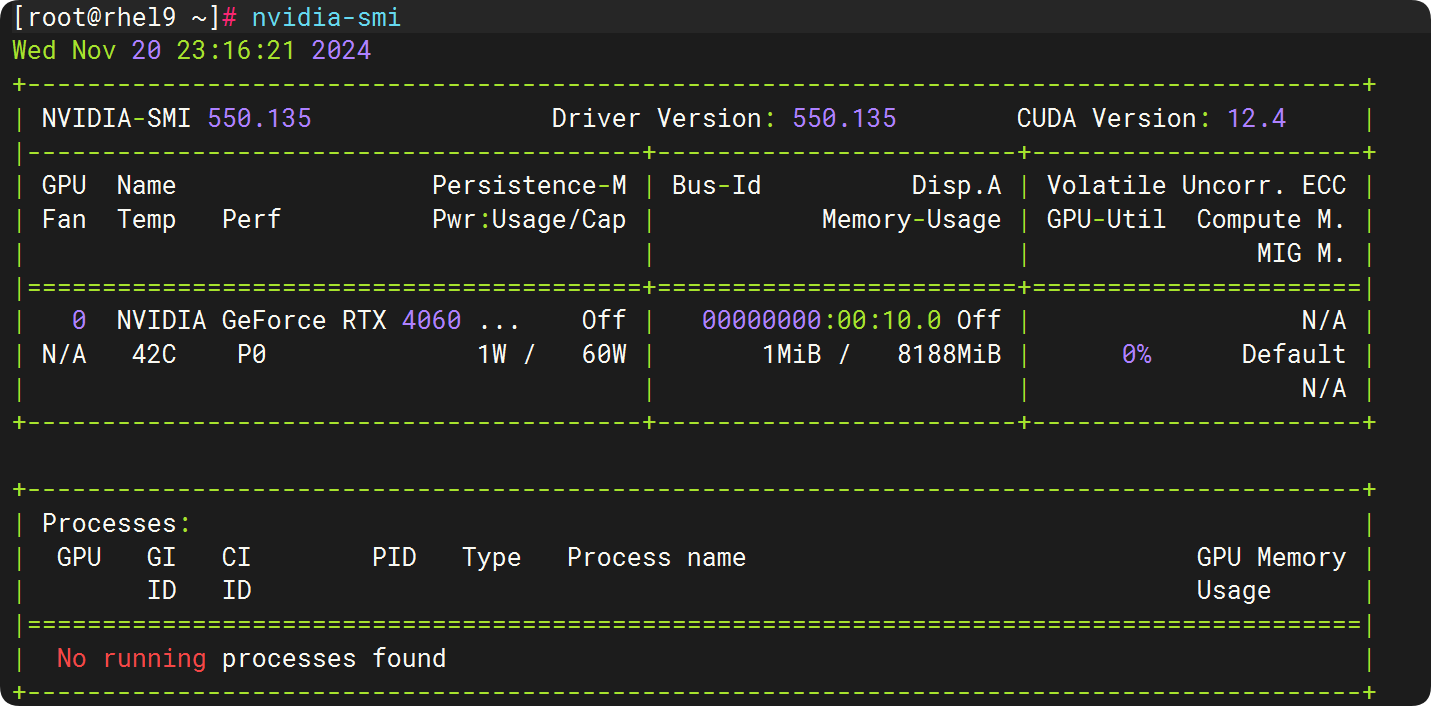Click the Off value under Disp.A
This screenshot has height=706, width=1431.
(979, 320)
